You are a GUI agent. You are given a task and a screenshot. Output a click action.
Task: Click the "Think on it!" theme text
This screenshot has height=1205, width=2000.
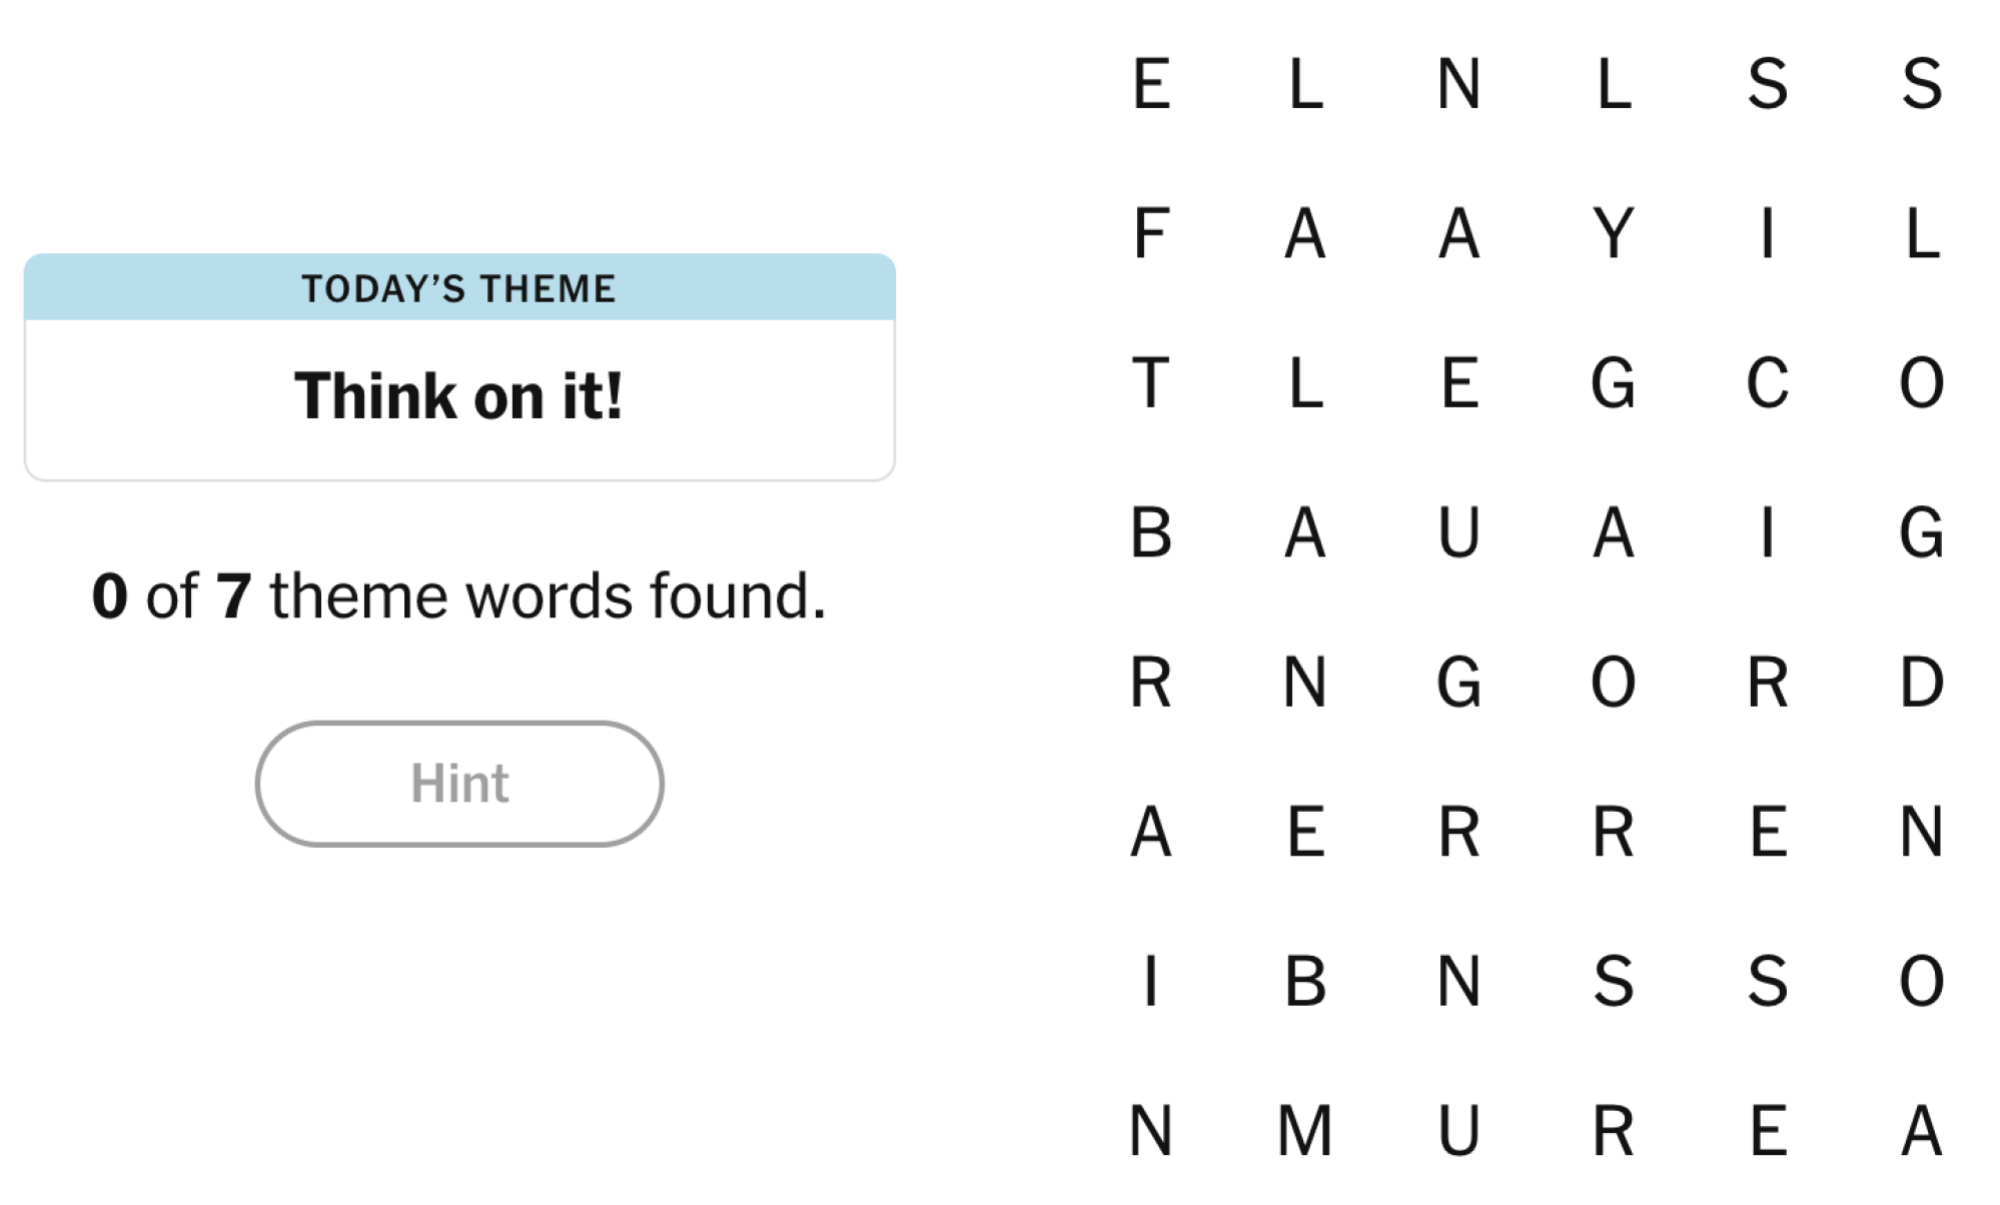coord(459,396)
